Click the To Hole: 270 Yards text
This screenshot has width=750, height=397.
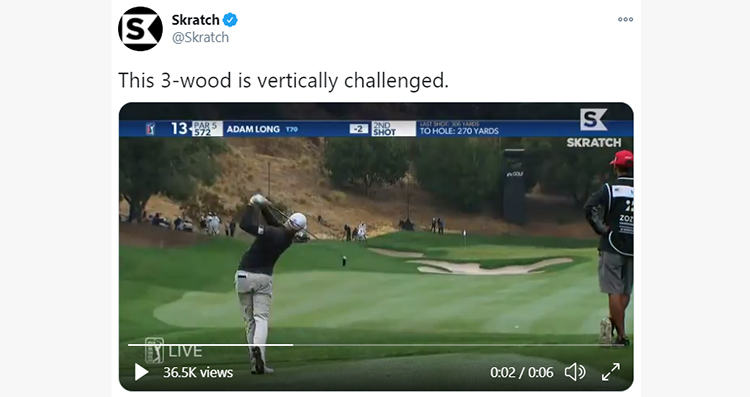point(459,131)
